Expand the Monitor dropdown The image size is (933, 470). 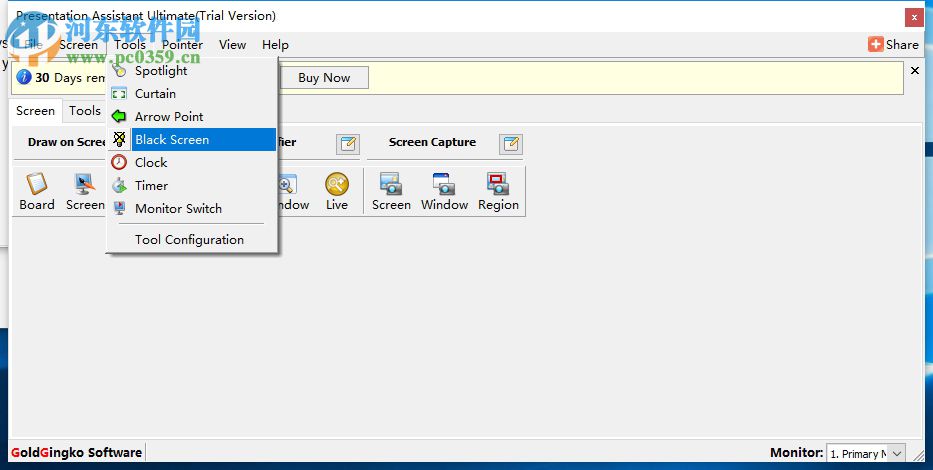[897, 453]
